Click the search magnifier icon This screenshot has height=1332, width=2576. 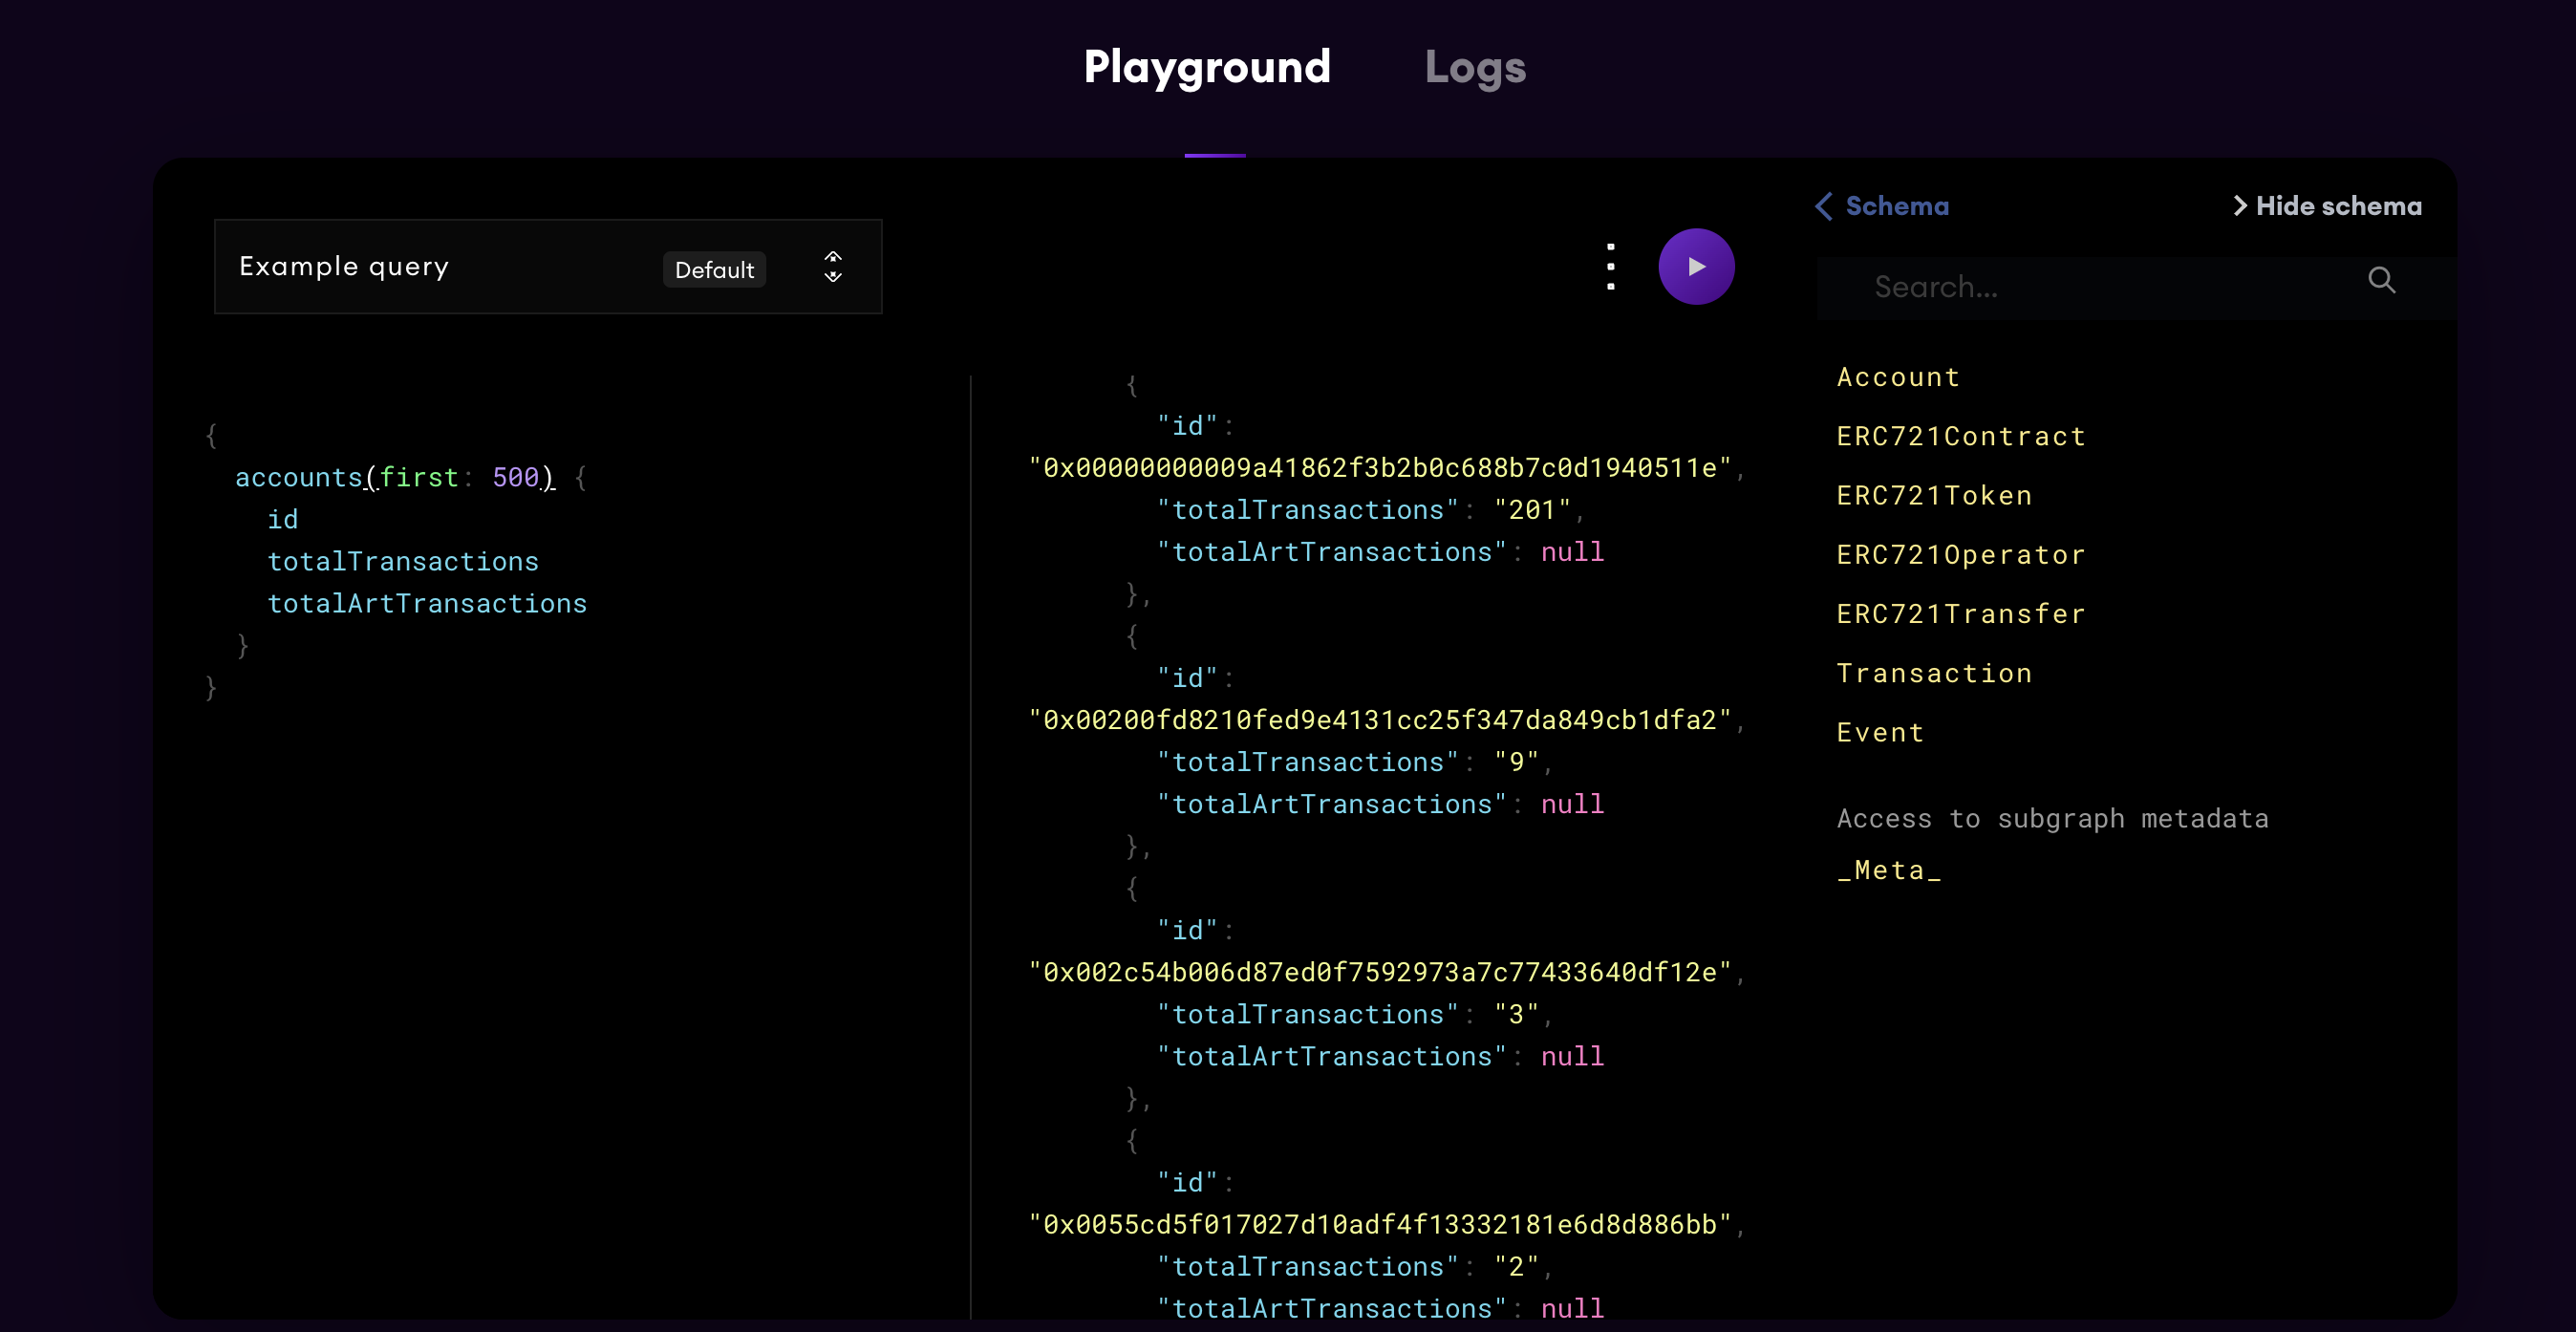click(2381, 281)
